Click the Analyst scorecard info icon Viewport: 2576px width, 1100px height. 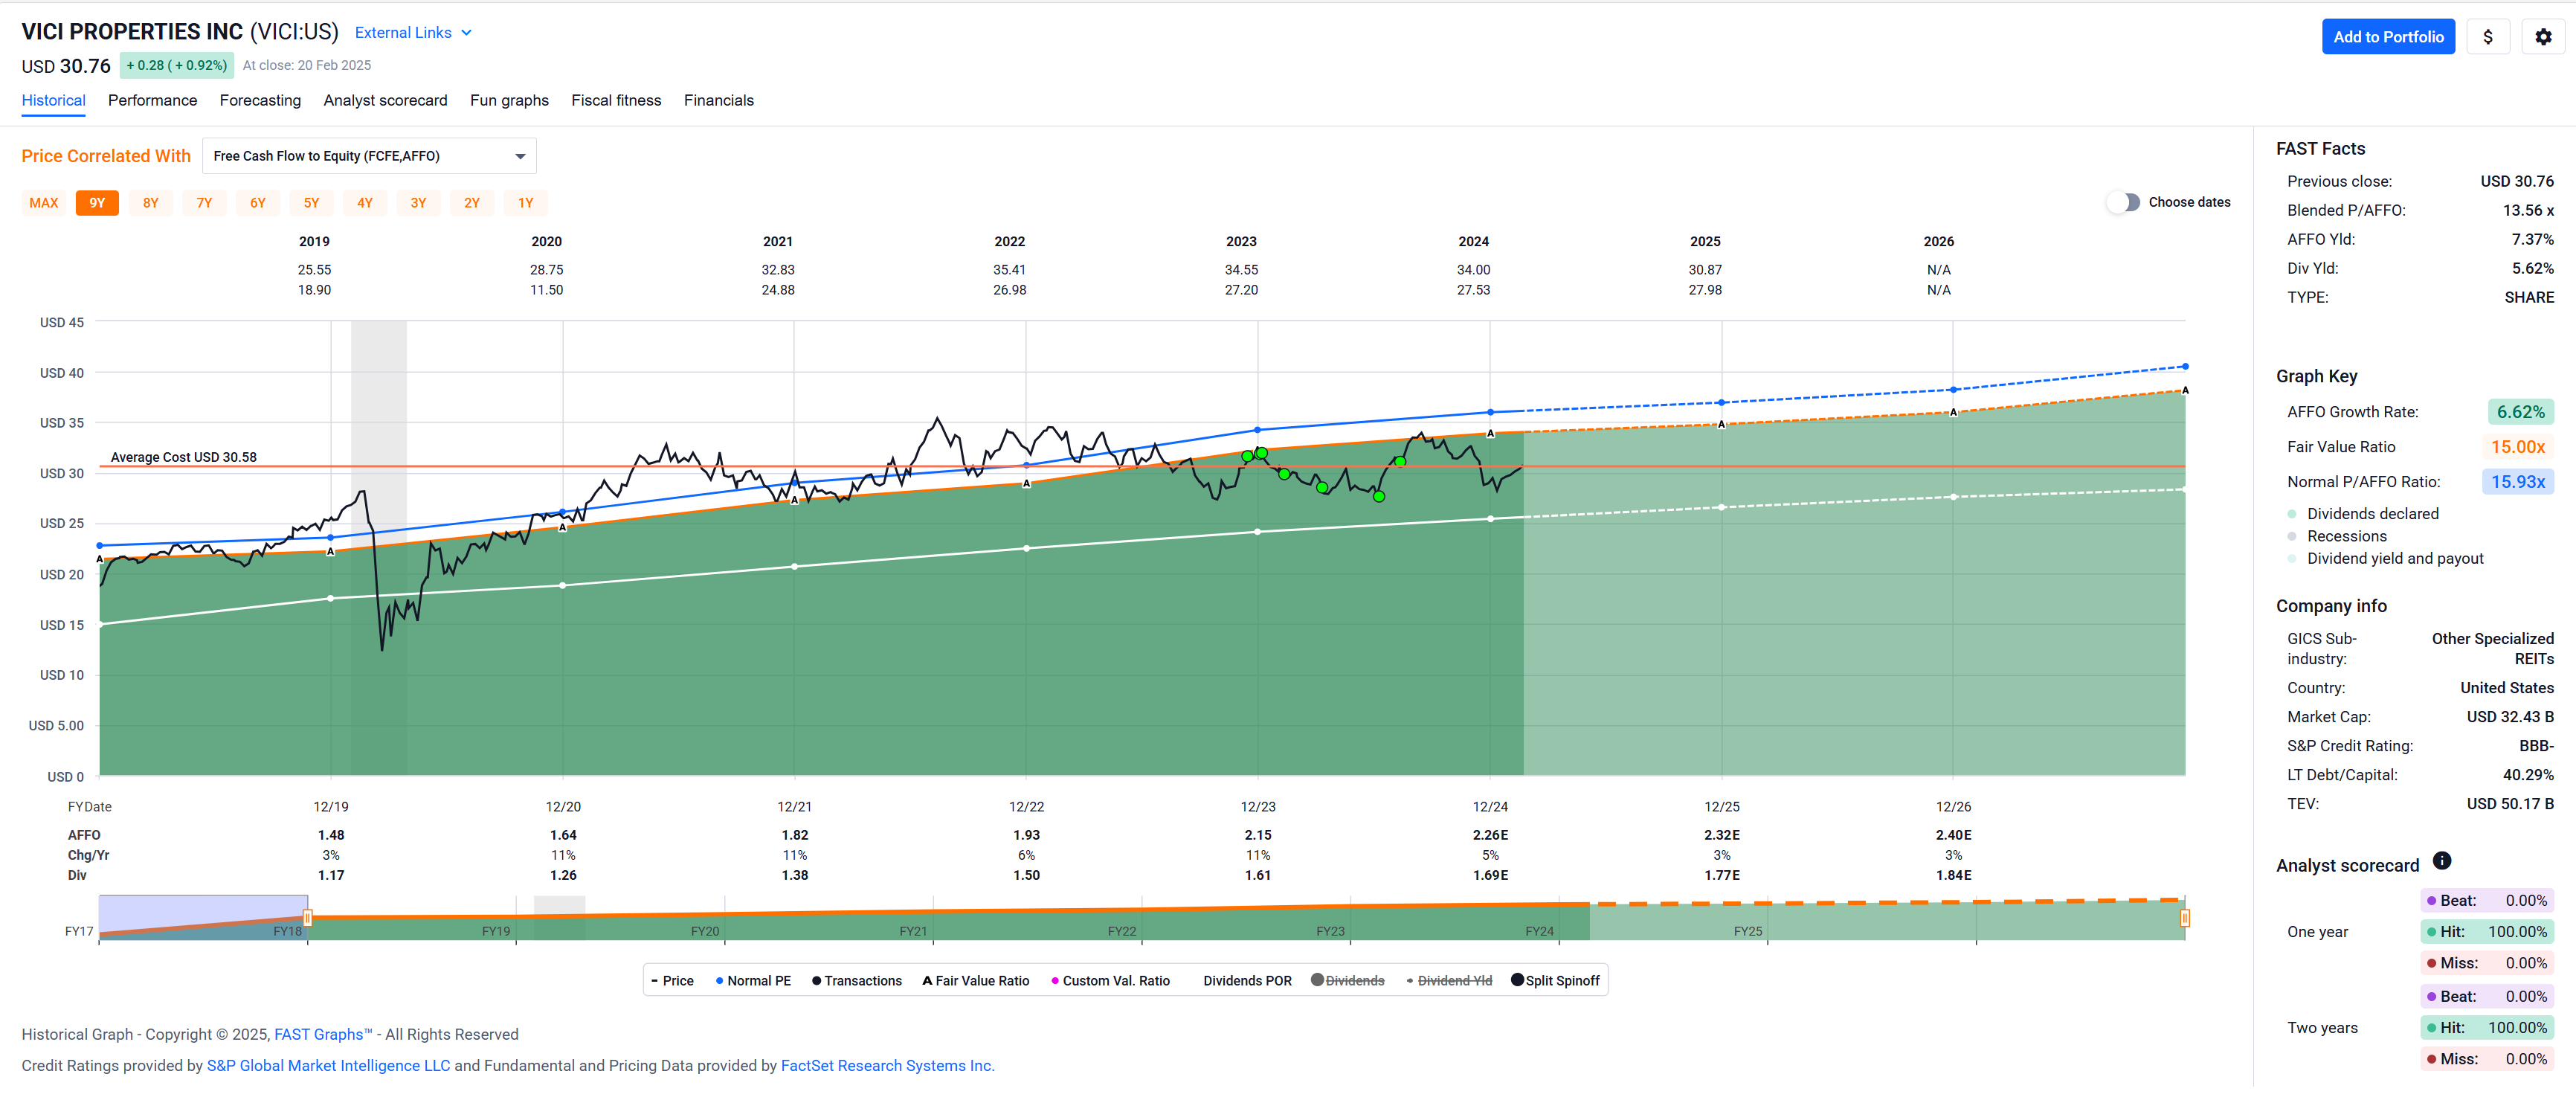[2441, 861]
